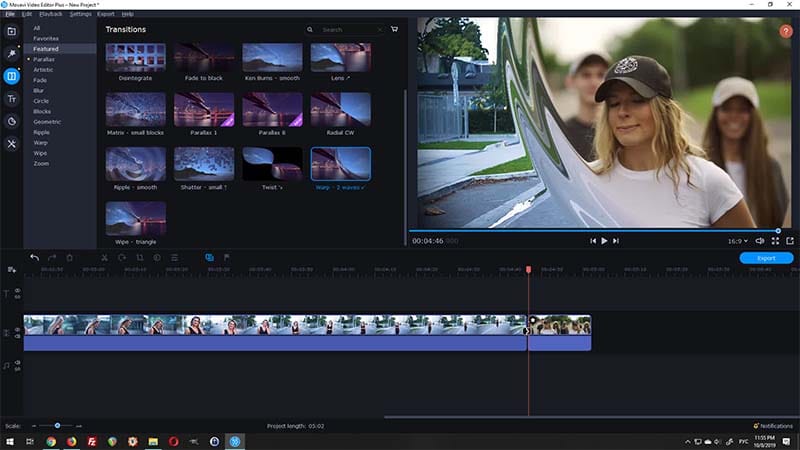Click the Marker flag icon in toolbar
The height and width of the screenshot is (450, 800).
tap(227, 258)
